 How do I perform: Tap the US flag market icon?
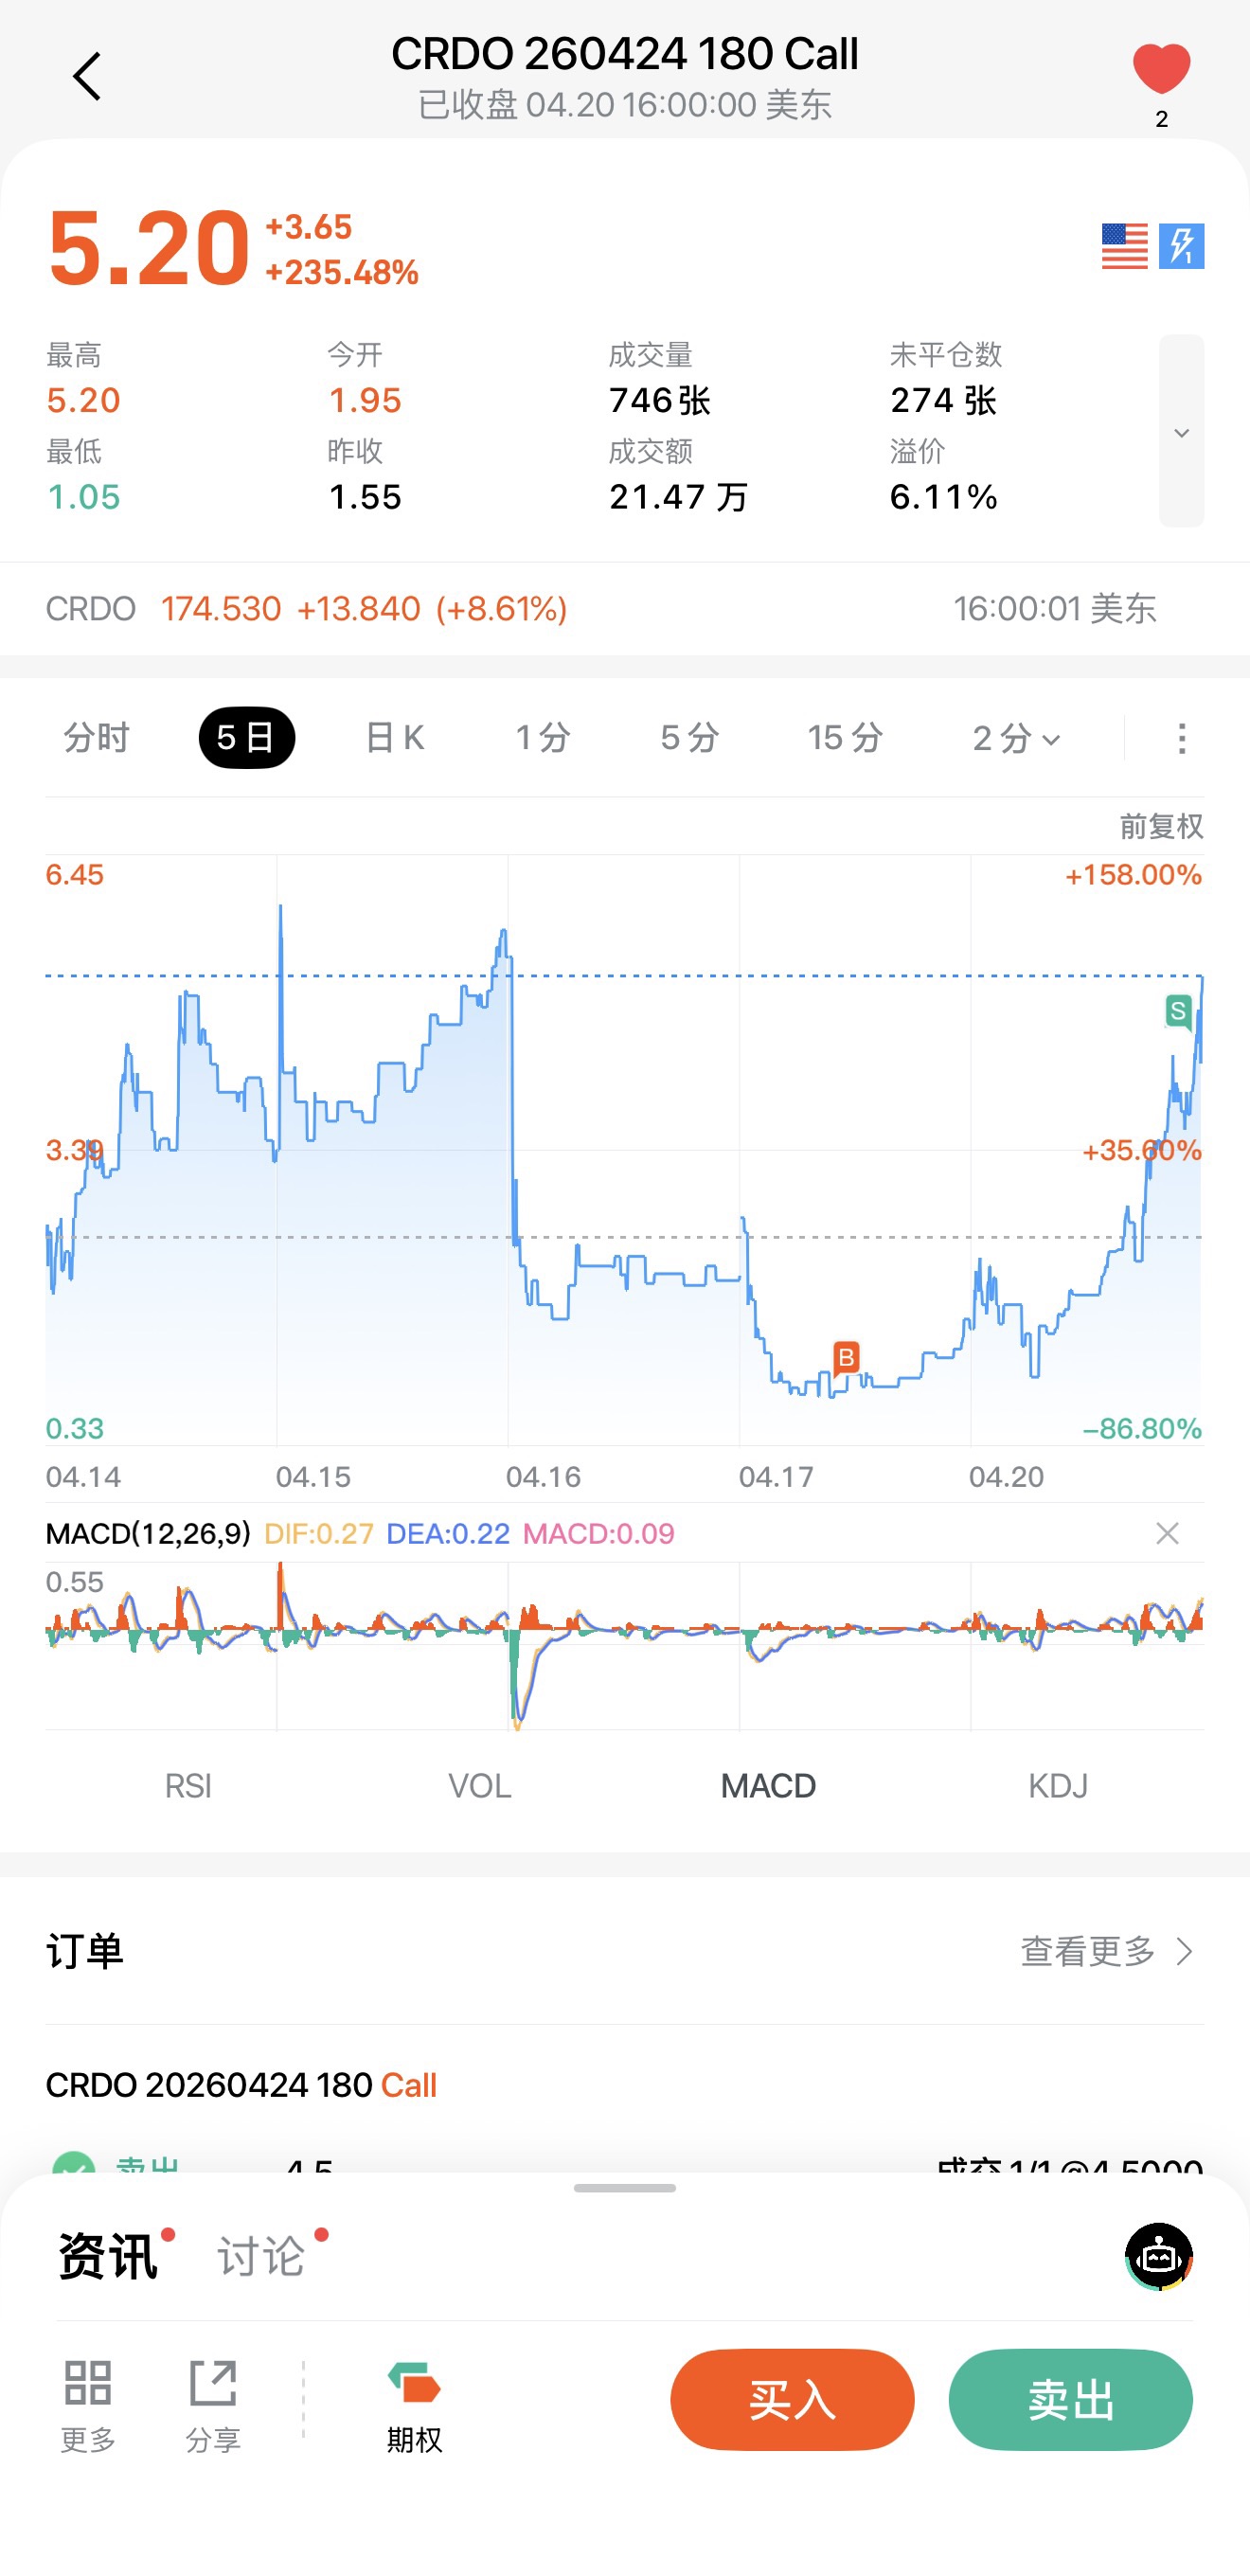point(1124,246)
